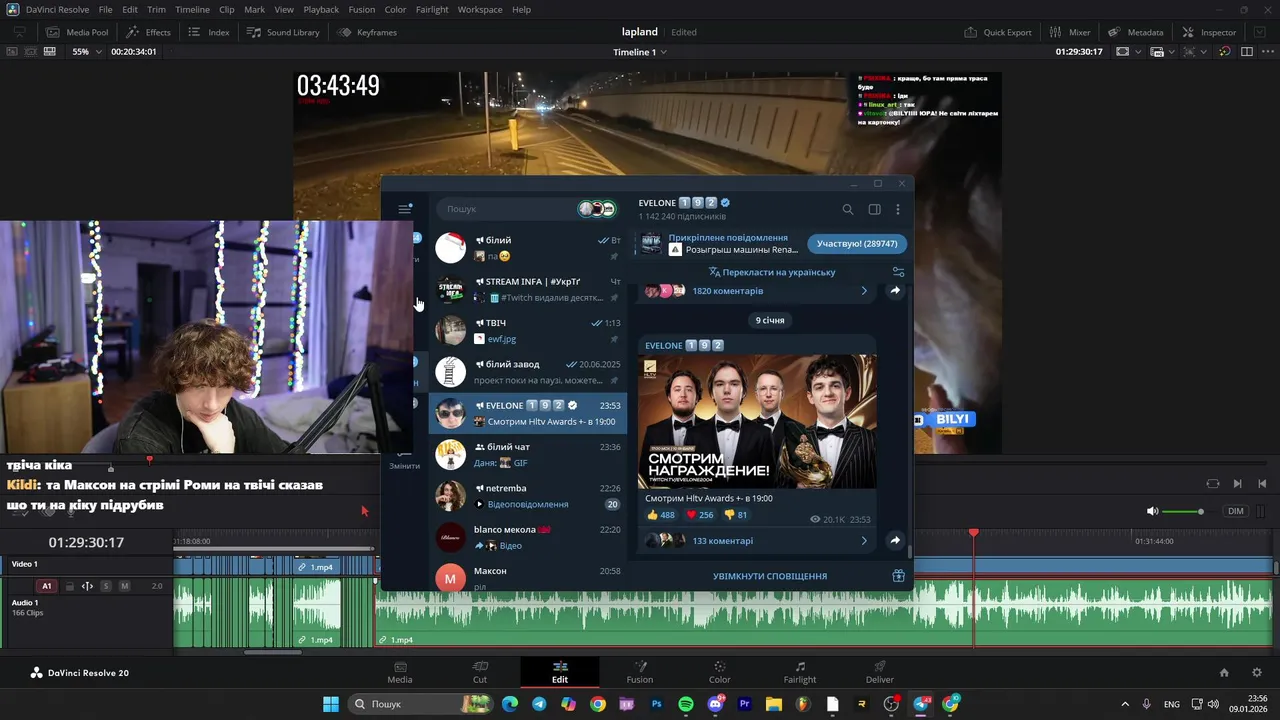Open the Metadata panel

(1136, 32)
